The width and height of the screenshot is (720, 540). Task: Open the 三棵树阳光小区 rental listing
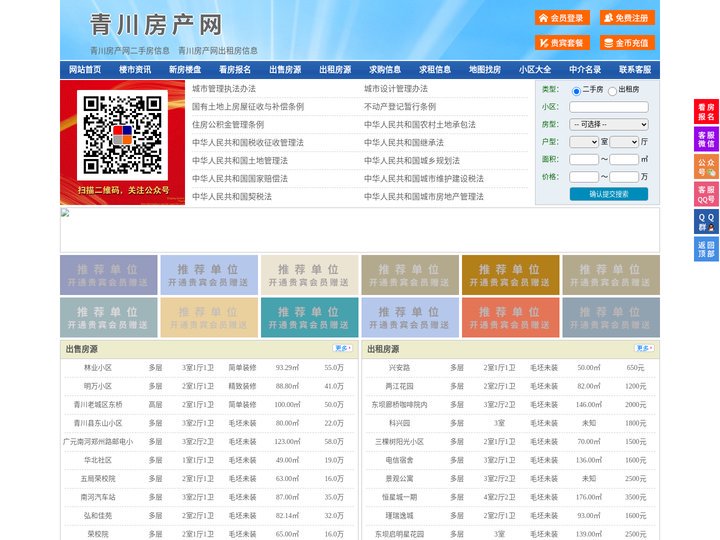[399, 442]
